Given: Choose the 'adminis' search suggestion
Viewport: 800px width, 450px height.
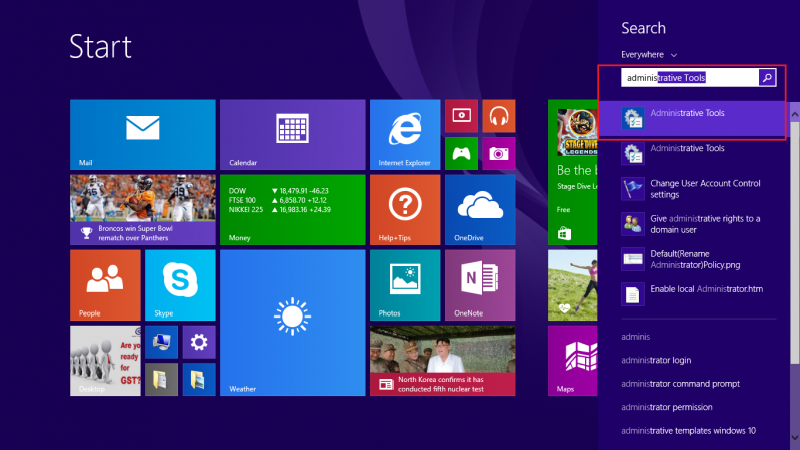Looking at the screenshot, I should point(635,337).
